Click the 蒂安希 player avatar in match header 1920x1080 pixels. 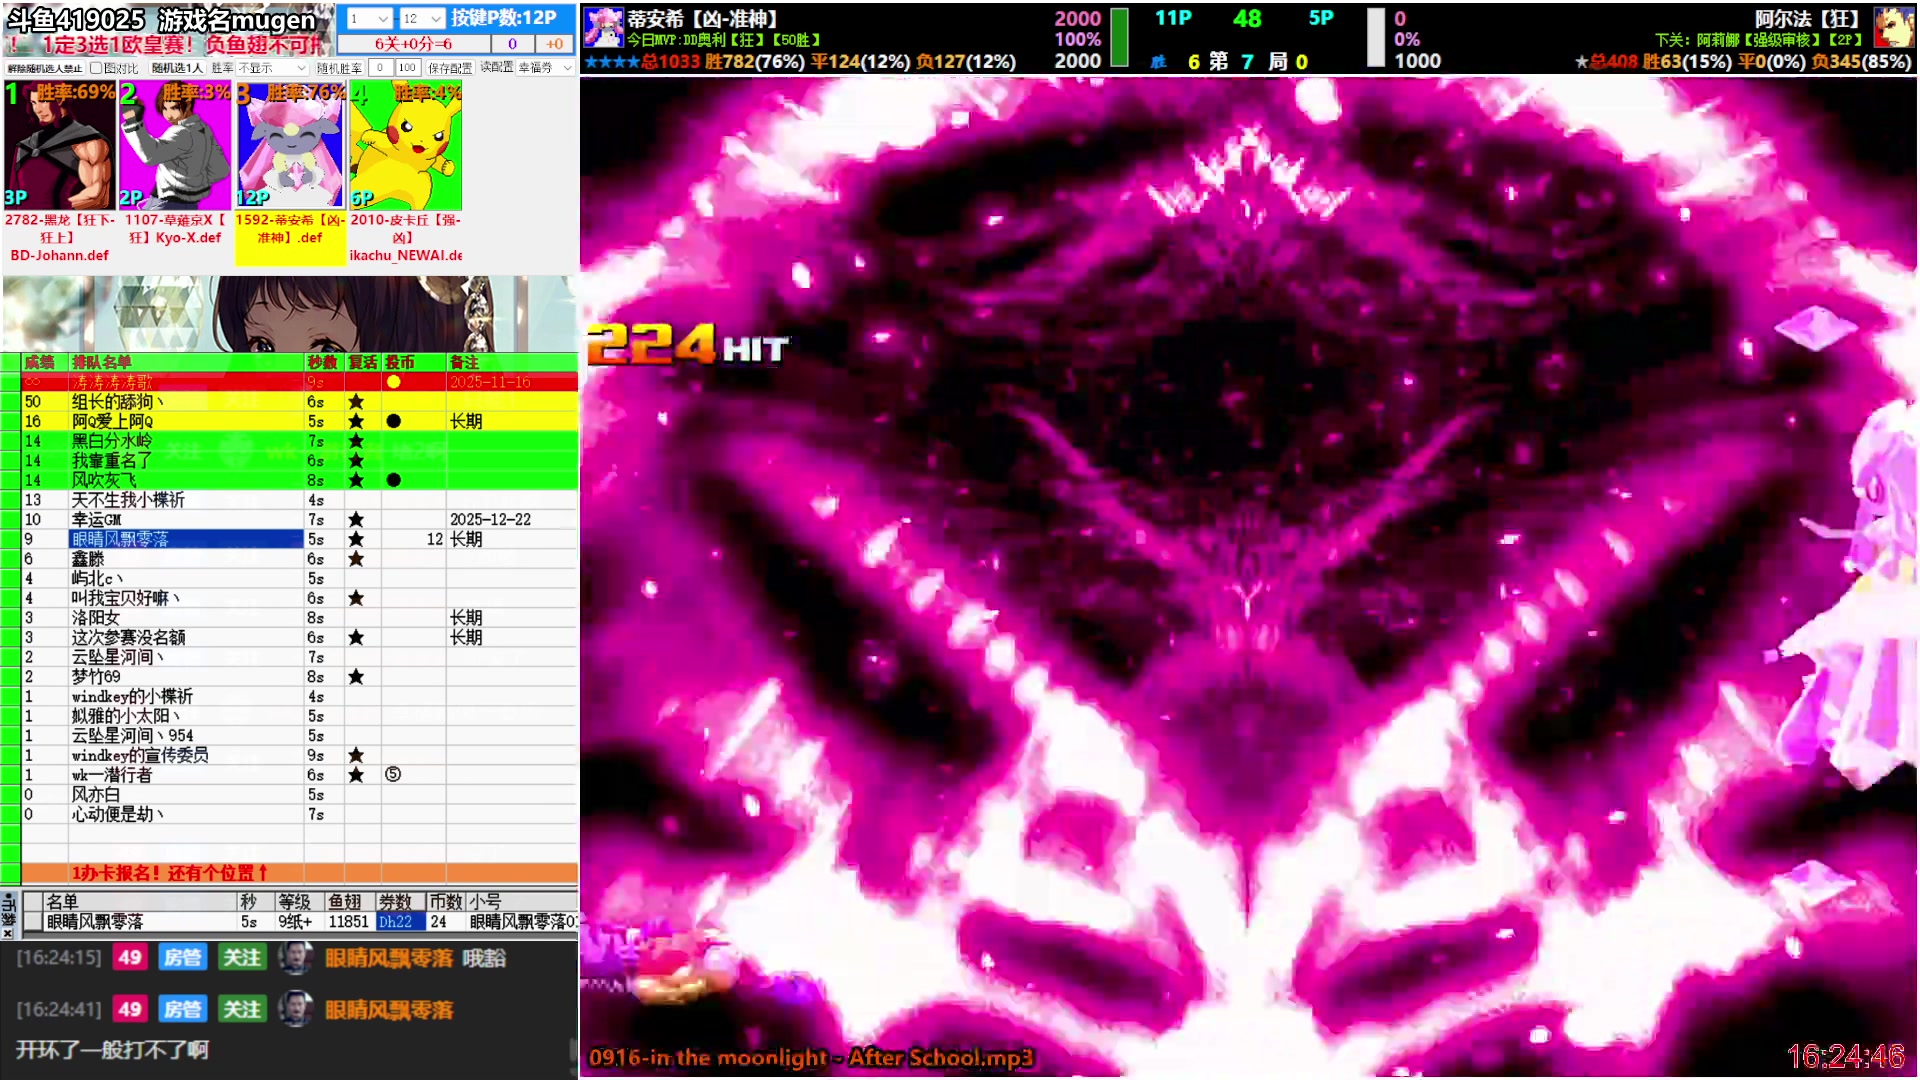click(x=603, y=27)
